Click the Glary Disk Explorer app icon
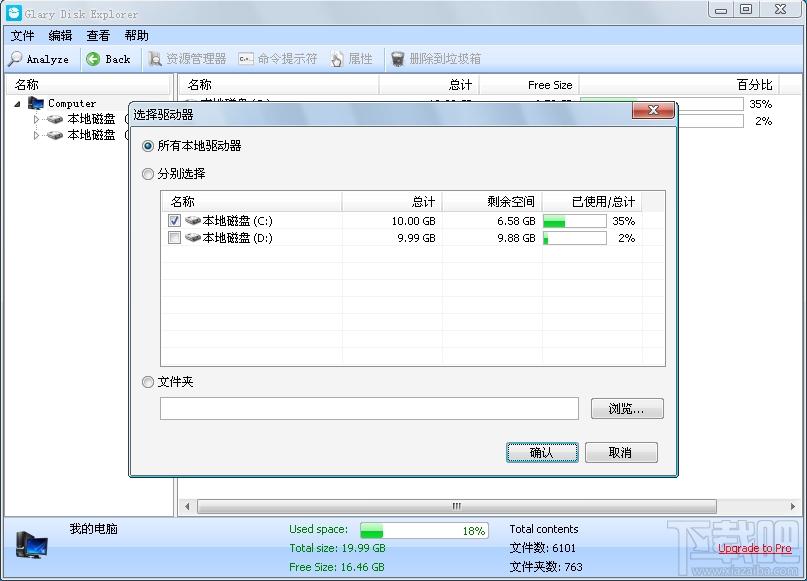This screenshot has height=581, width=807. tap(14, 12)
